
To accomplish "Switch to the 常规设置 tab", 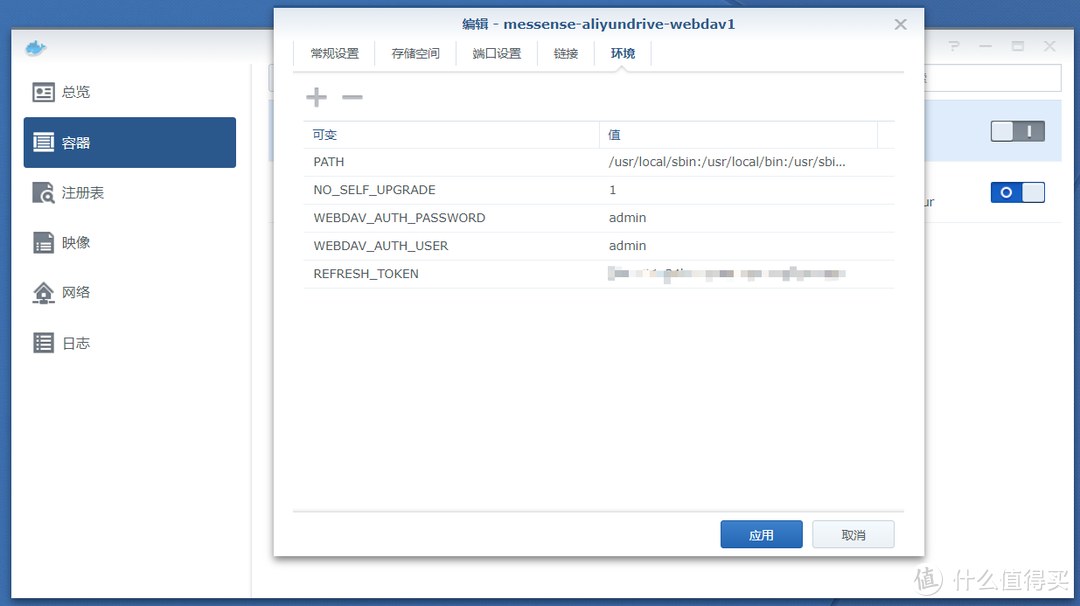I will [334, 54].
